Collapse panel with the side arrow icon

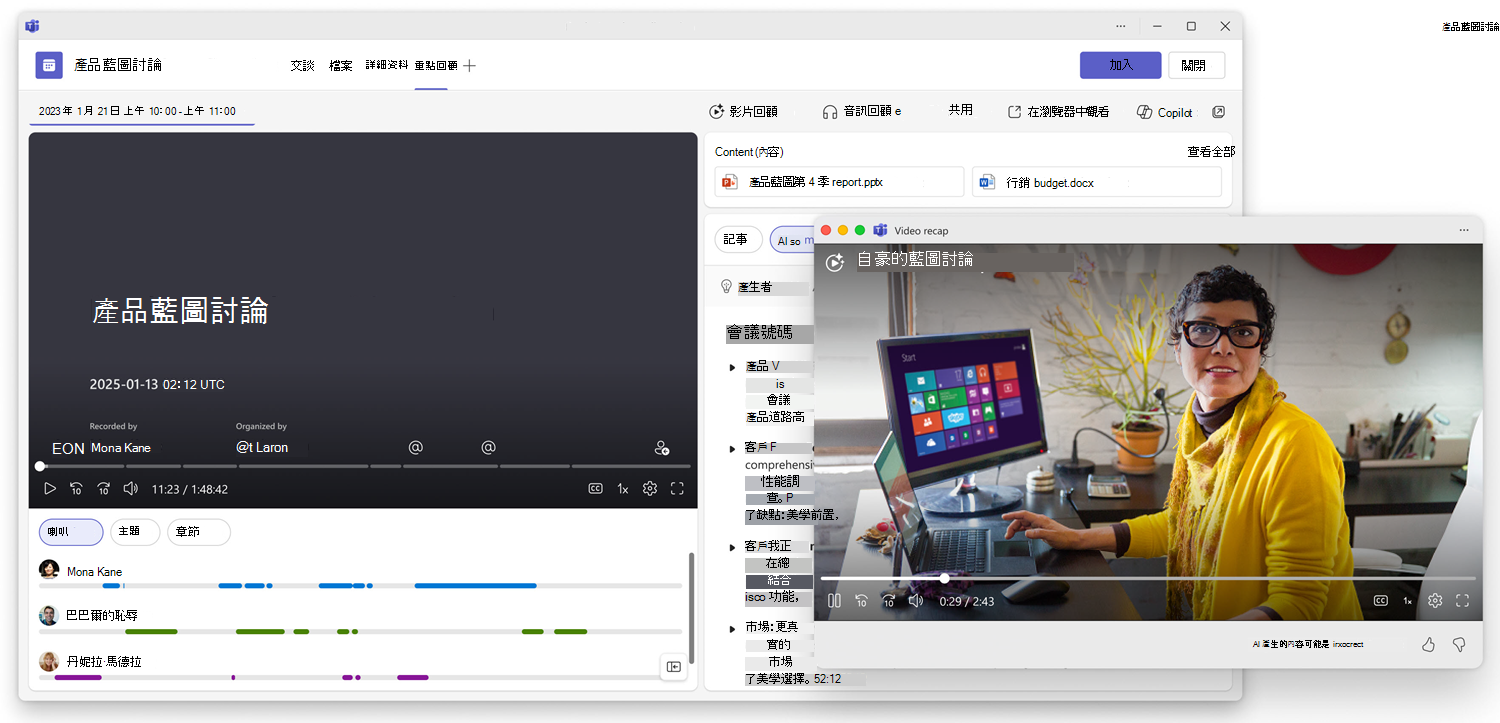(674, 667)
